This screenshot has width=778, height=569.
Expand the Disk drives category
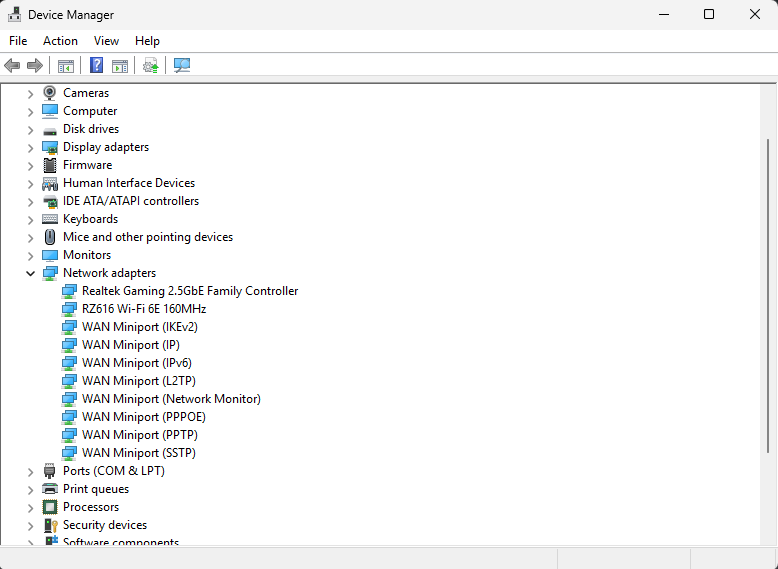pyautogui.click(x=30, y=129)
